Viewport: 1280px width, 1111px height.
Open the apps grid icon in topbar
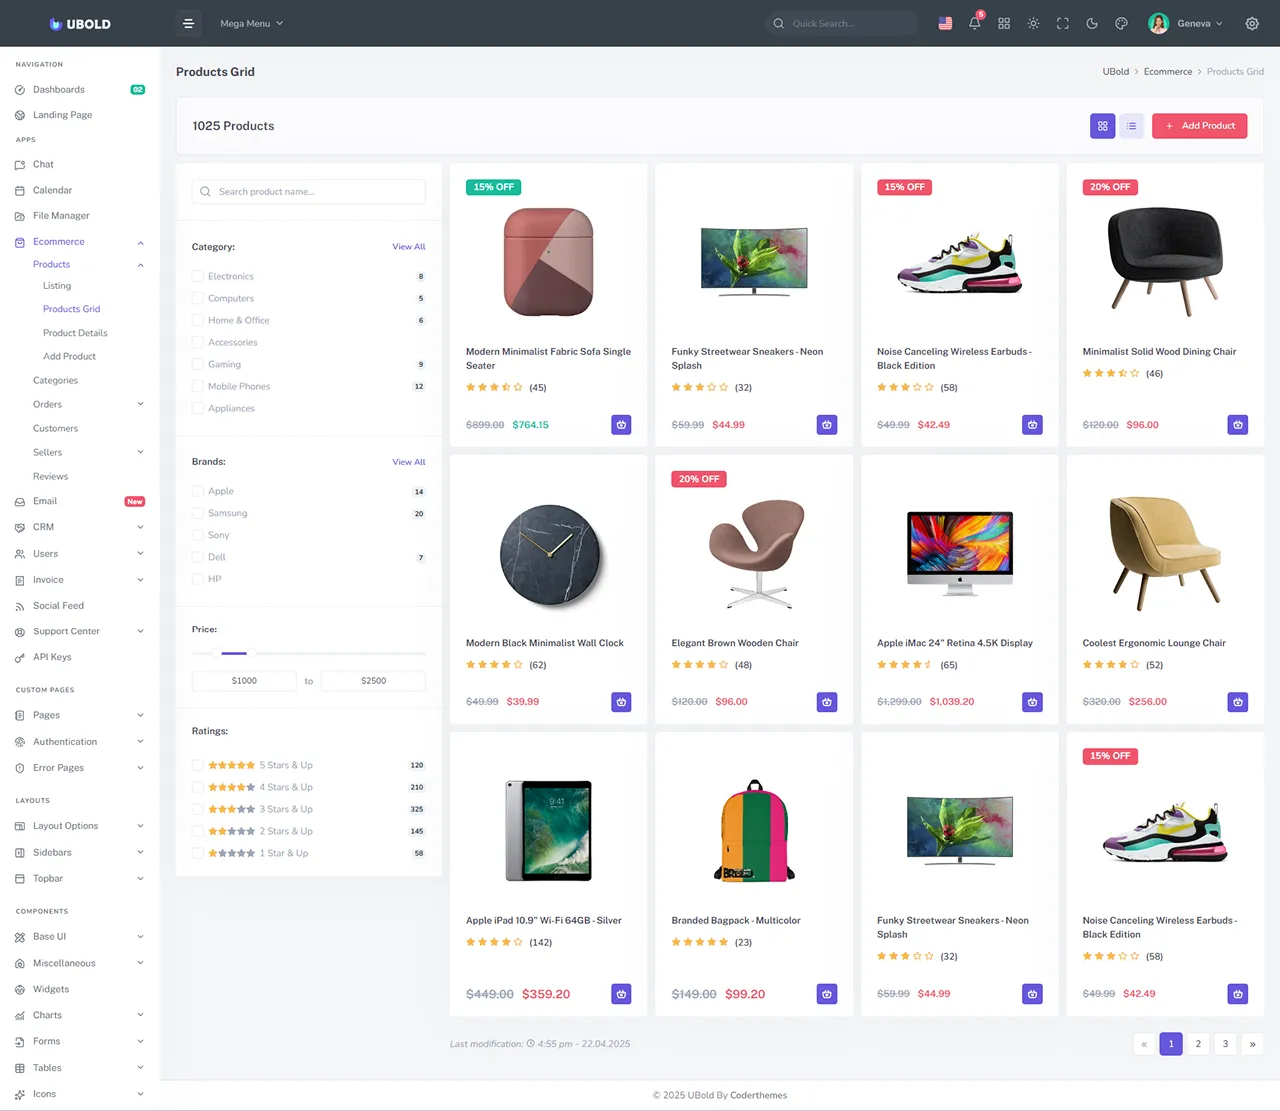click(x=1004, y=23)
